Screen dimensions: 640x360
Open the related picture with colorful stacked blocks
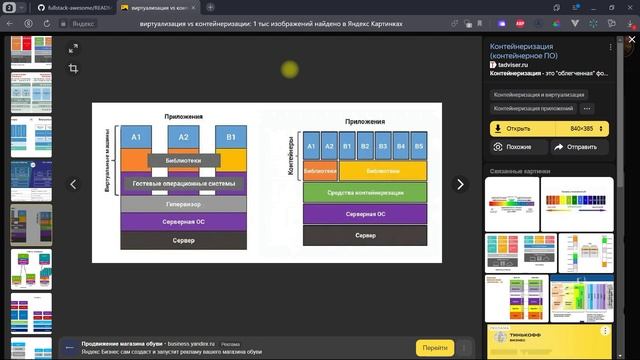pos(521,253)
